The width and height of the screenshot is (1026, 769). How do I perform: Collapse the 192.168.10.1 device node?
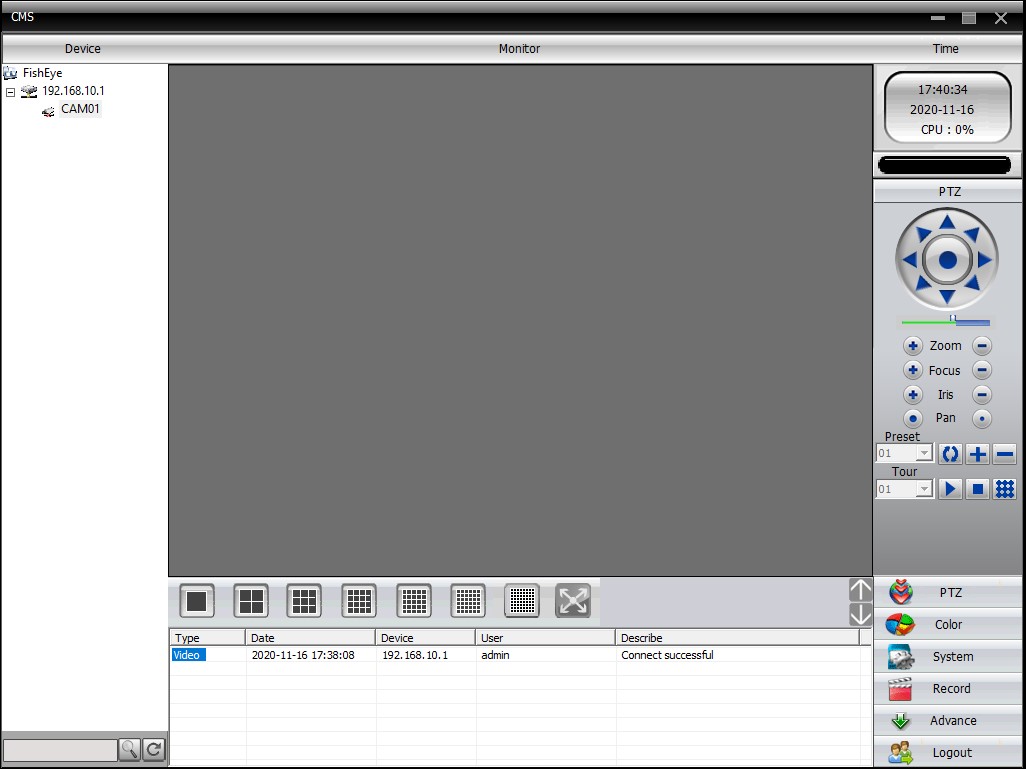pos(11,91)
